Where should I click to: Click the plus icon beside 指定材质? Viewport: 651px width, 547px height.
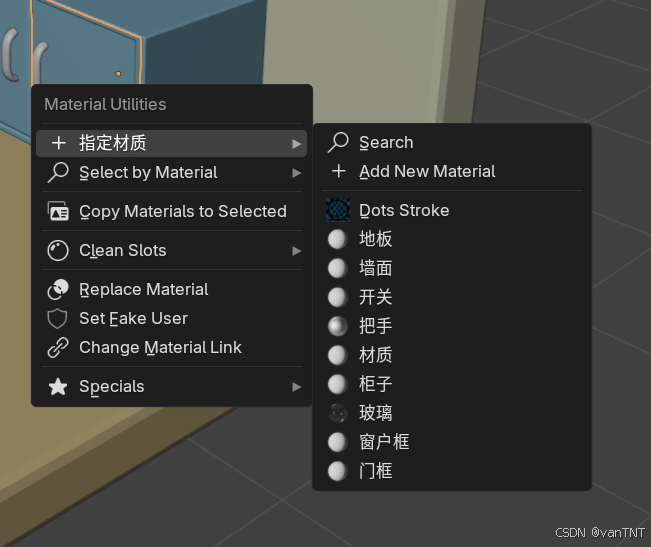pyautogui.click(x=59, y=143)
